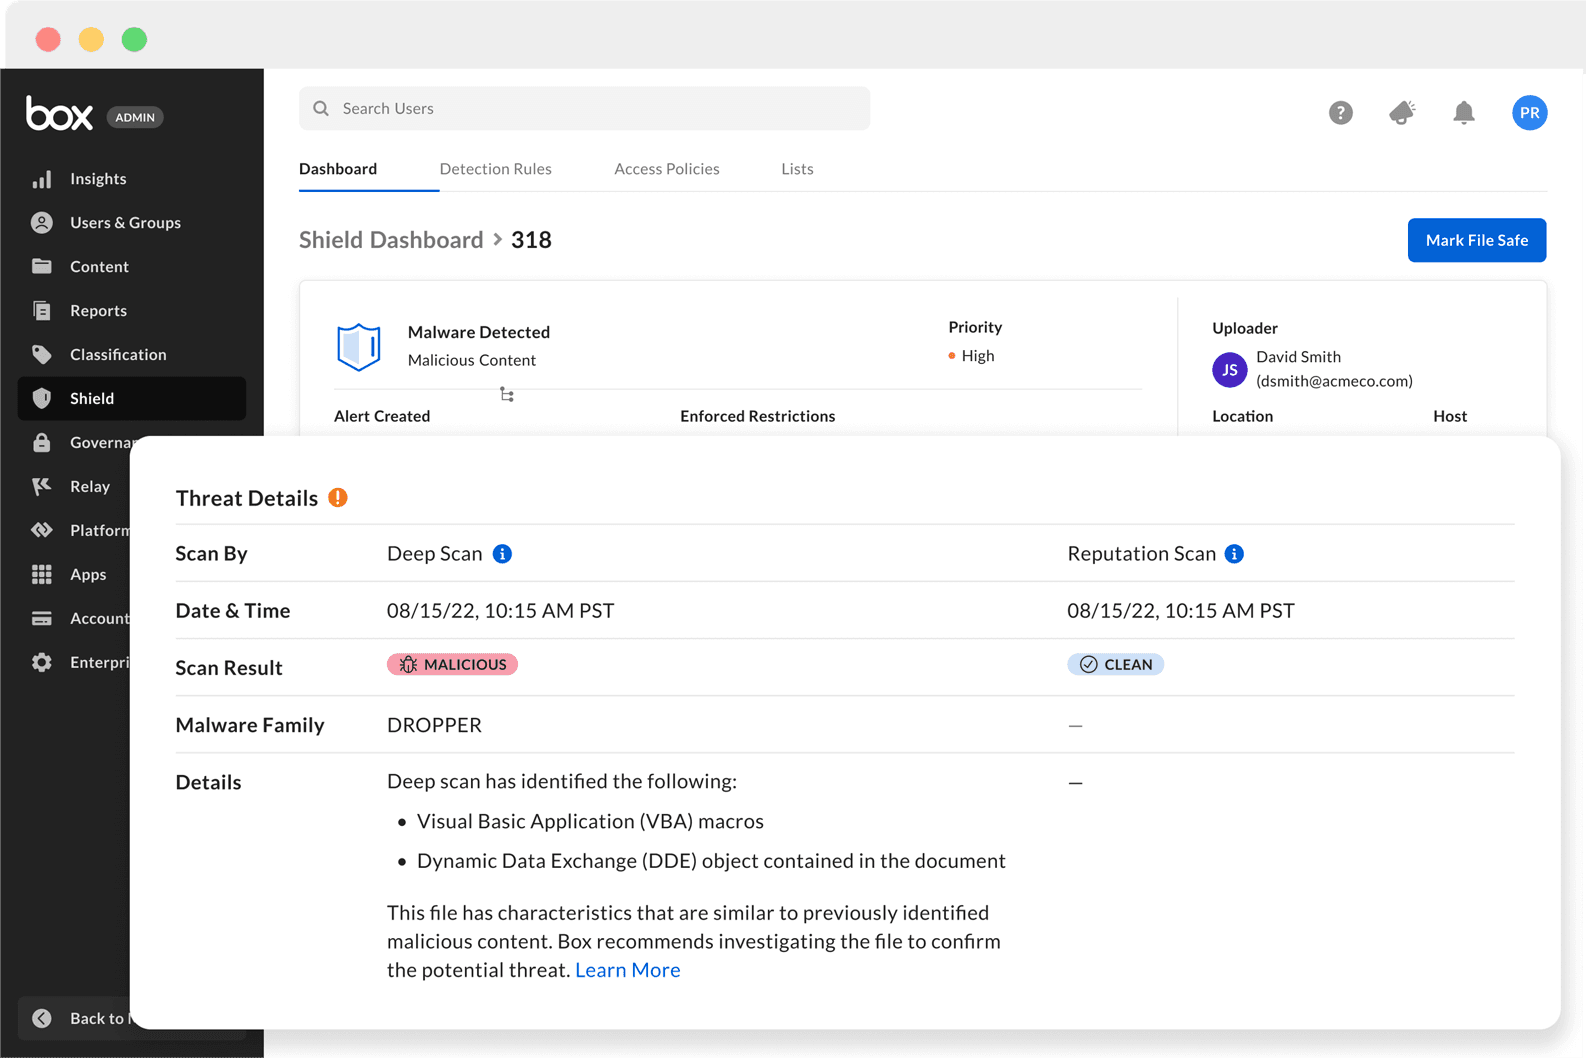Viewport: 1586px width, 1058px height.
Task: Click the Enterprise settings gear icon
Action: pyautogui.click(x=42, y=662)
